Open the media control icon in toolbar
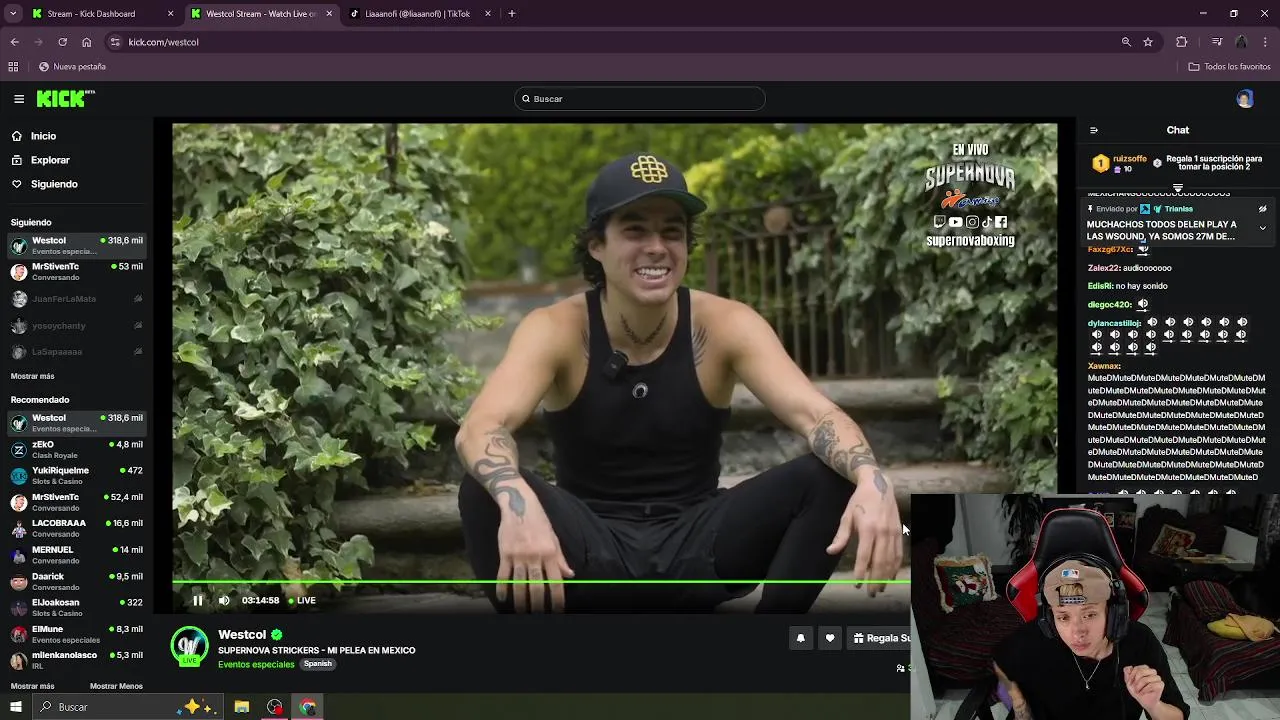The height and width of the screenshot is (720, 1280). (x=1217, y=42)
